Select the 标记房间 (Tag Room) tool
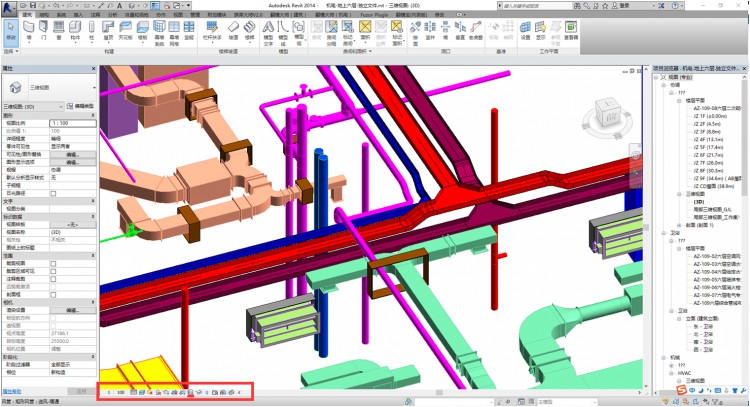Screen dimensions: 750x407 click(348, 33)
